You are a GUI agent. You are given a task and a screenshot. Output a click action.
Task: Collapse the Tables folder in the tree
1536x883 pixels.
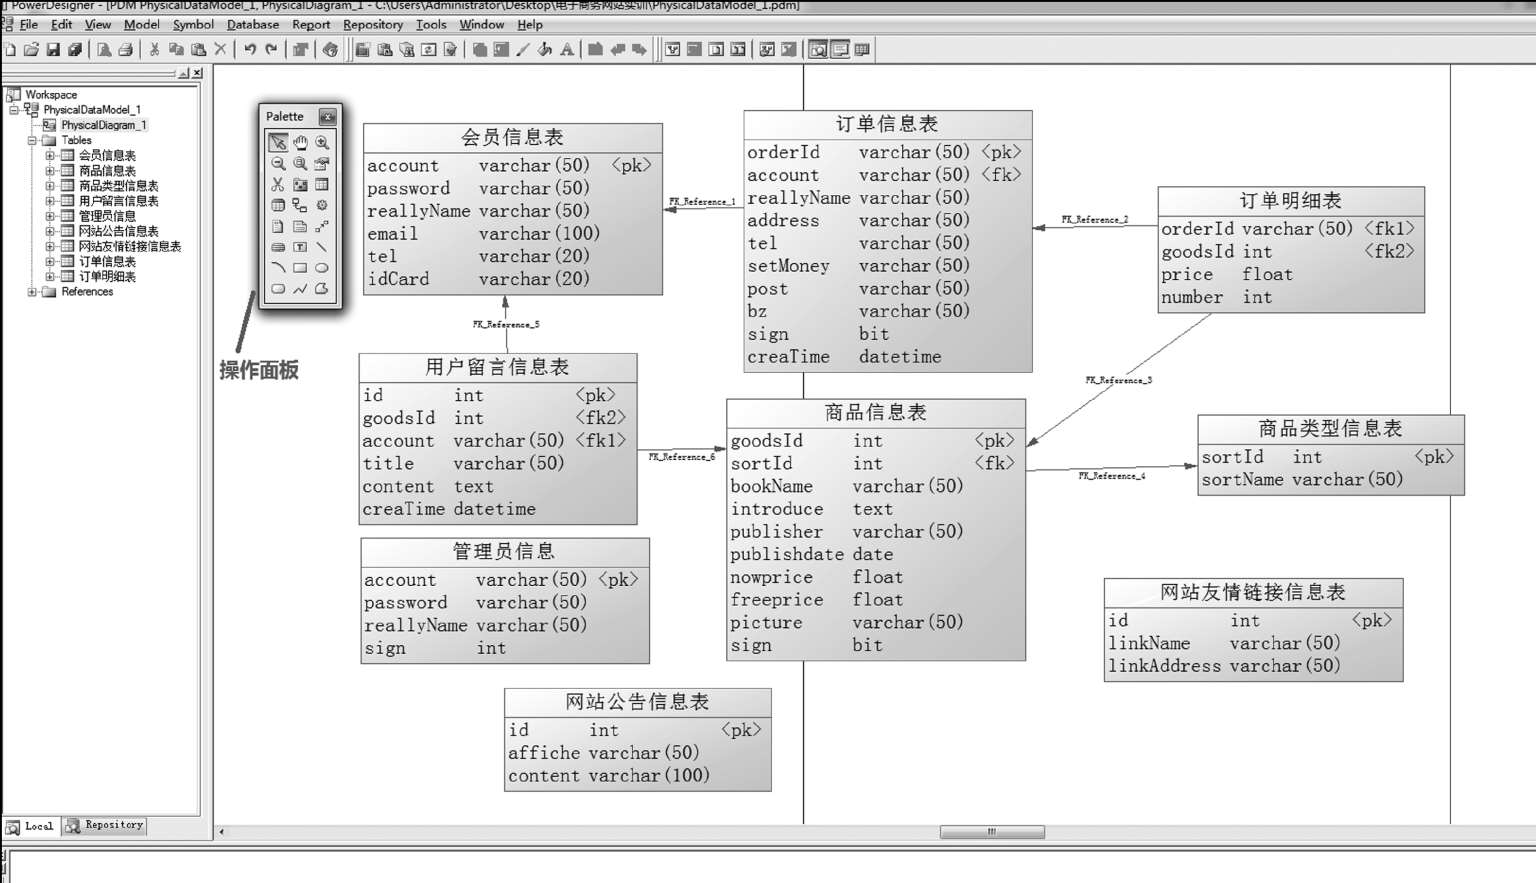[x=32, y=141]
